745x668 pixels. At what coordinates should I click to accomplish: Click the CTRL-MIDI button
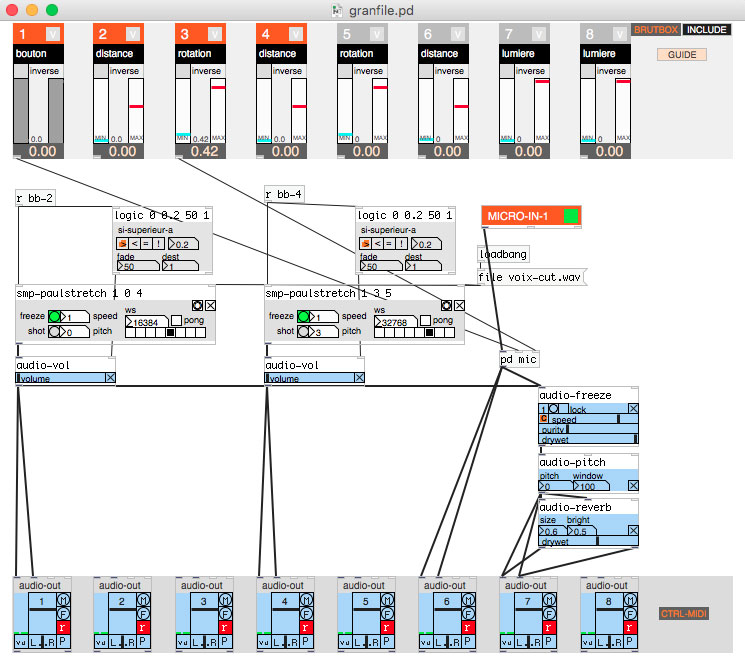[x=684, y=614]
